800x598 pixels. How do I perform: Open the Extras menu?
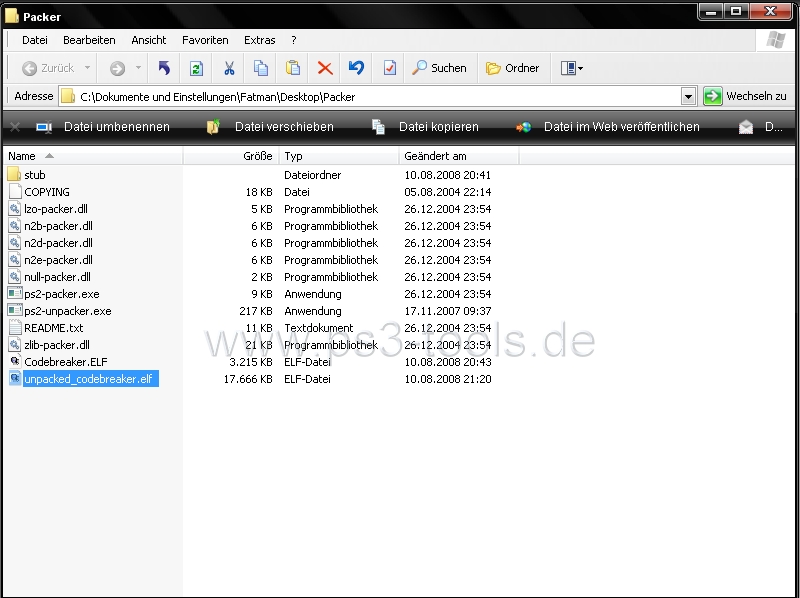260,40
